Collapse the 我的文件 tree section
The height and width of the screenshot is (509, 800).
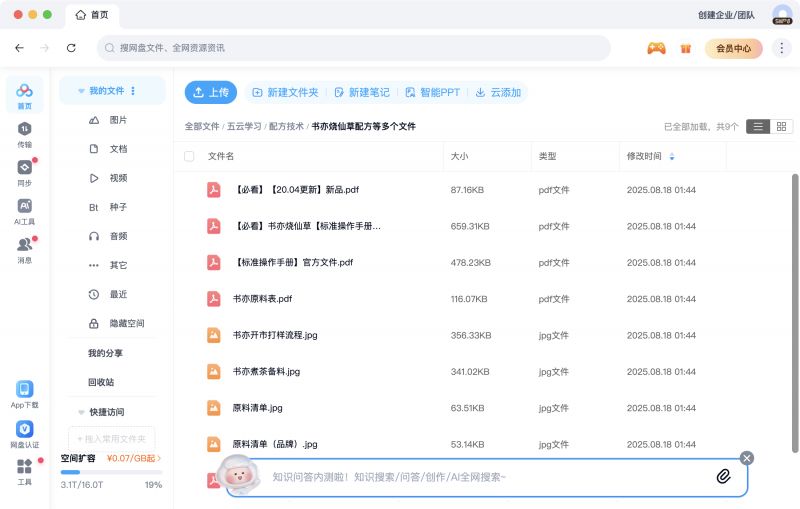click(x=81, y=91)
